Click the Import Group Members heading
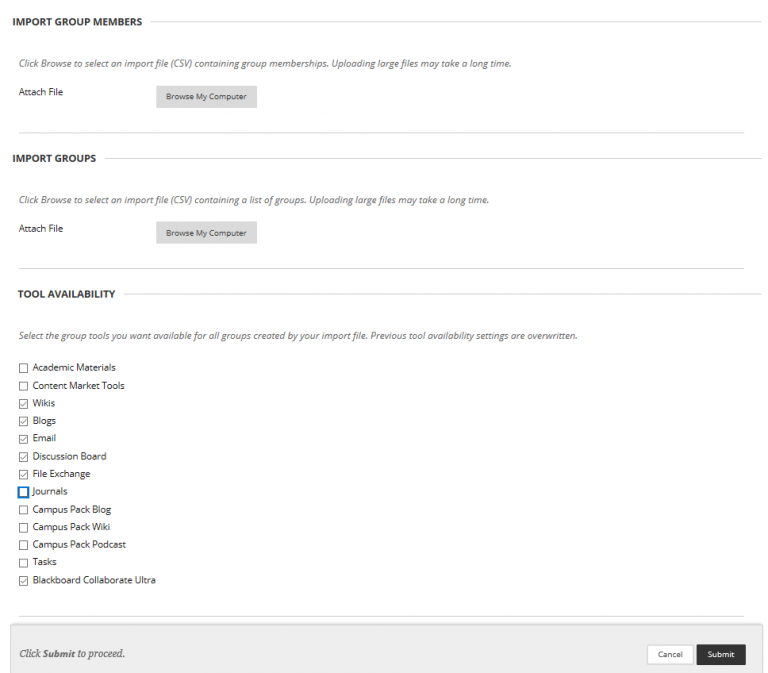768x673 pixels. (77, 22)
